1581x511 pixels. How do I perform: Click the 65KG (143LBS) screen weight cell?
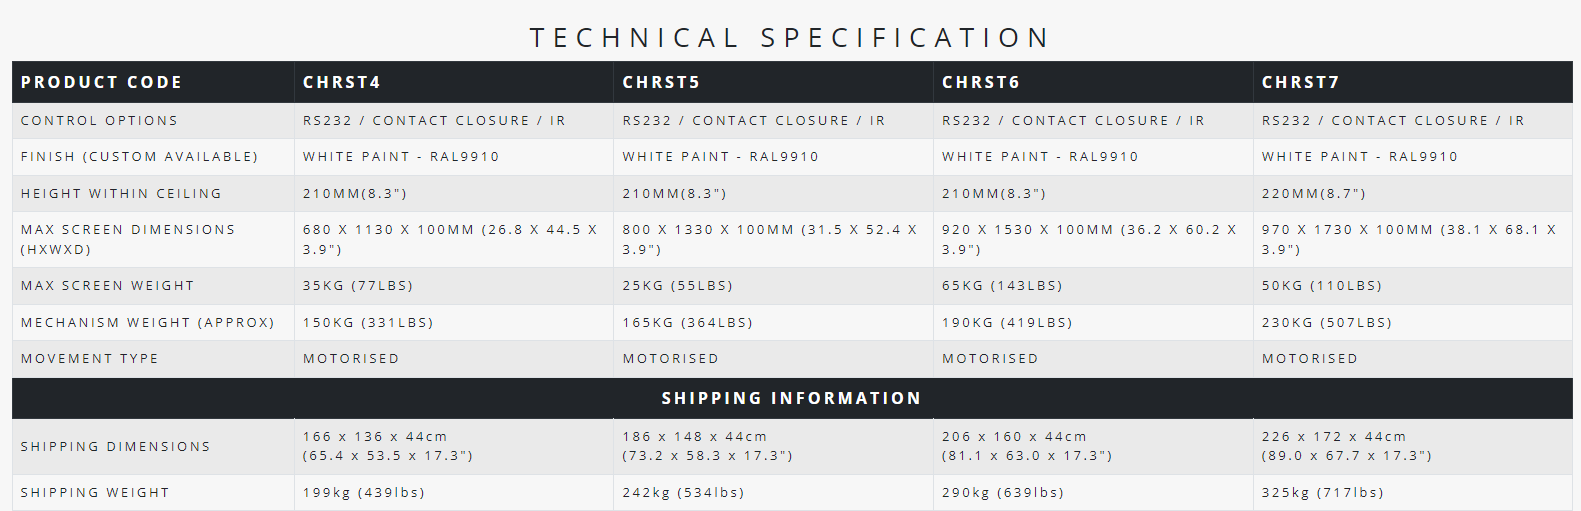point(1002,285)
